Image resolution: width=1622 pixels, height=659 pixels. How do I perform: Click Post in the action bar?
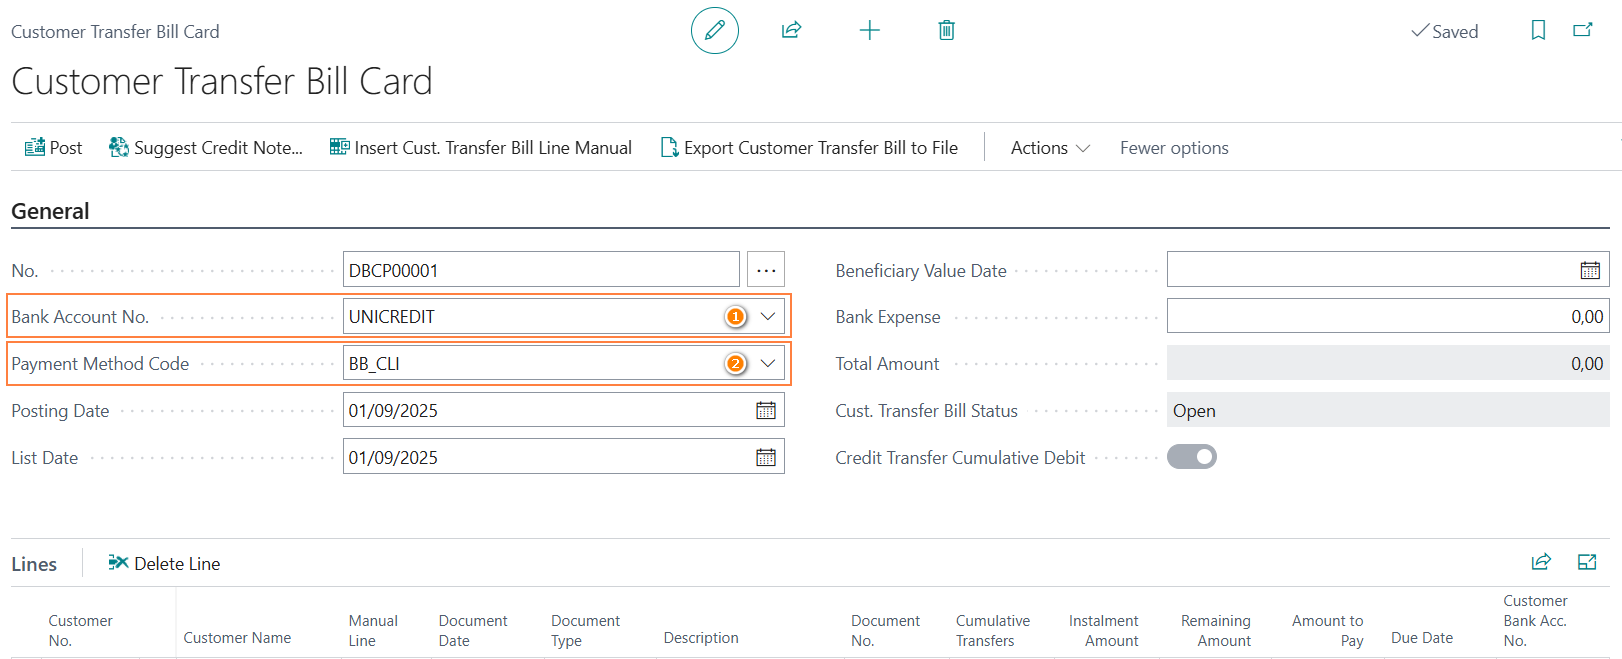tap(54, 148)
